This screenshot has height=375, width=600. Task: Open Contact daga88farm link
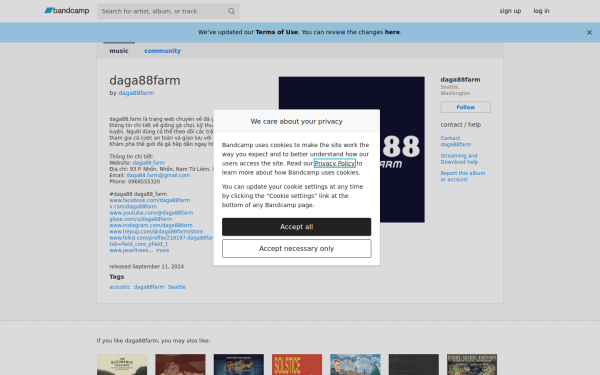(x=456, y=141)
